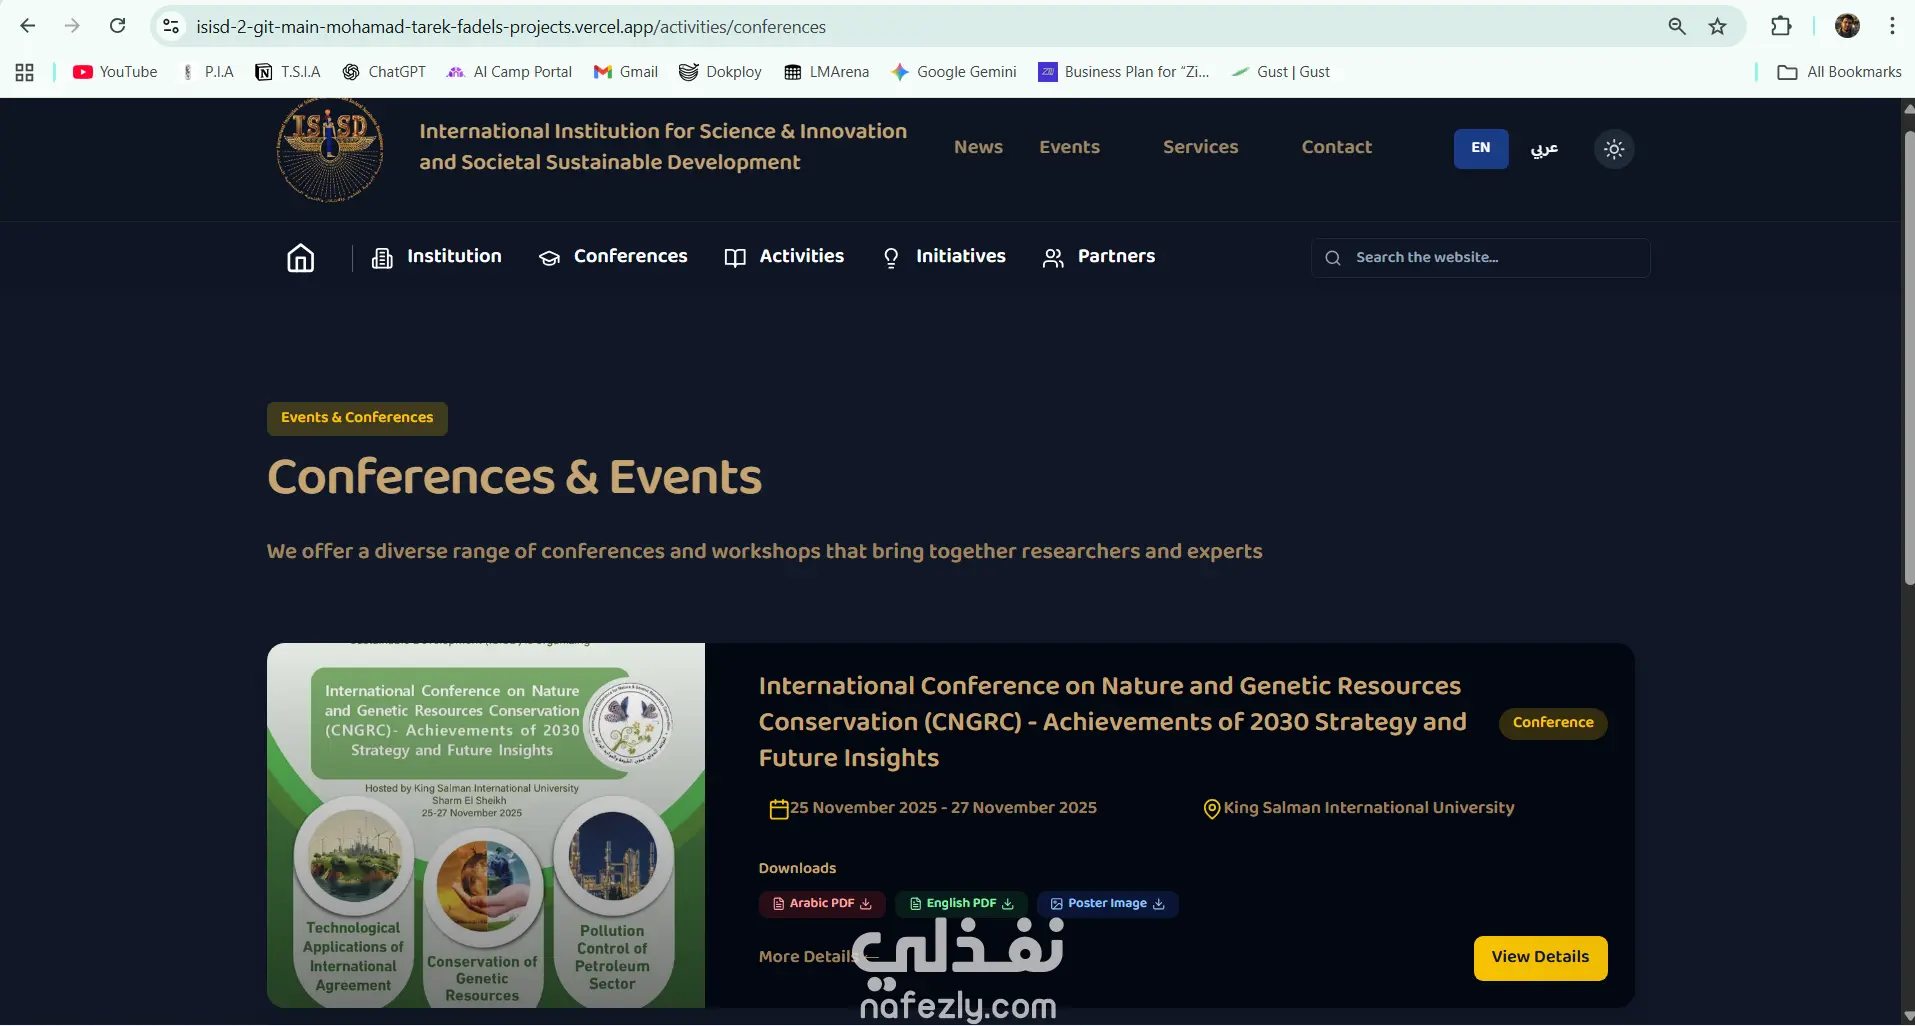Toggle the light/dark theme sun icon
Image resolution: width=1915 pixels, height=1026 pixels.
tap(1614, 149)
